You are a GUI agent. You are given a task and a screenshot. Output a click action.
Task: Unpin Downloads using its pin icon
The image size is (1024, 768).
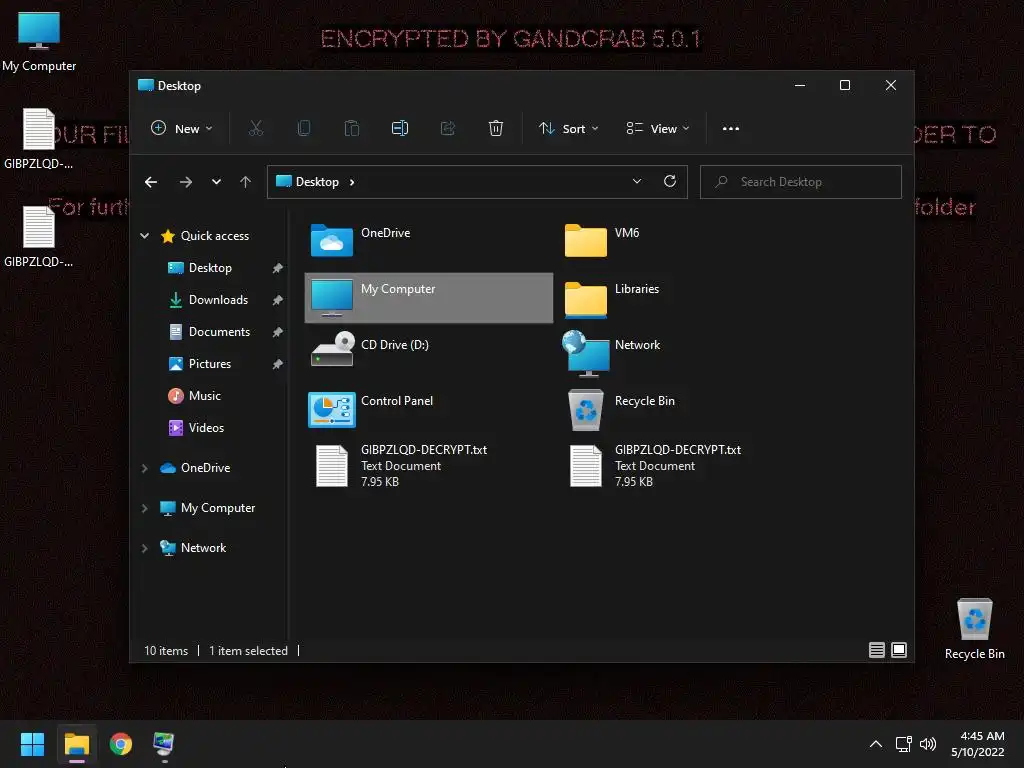point(278,300)
